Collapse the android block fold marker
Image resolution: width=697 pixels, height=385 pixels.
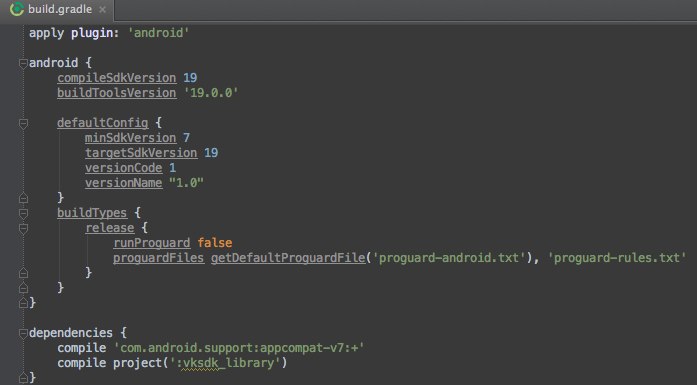click(24, 63)
